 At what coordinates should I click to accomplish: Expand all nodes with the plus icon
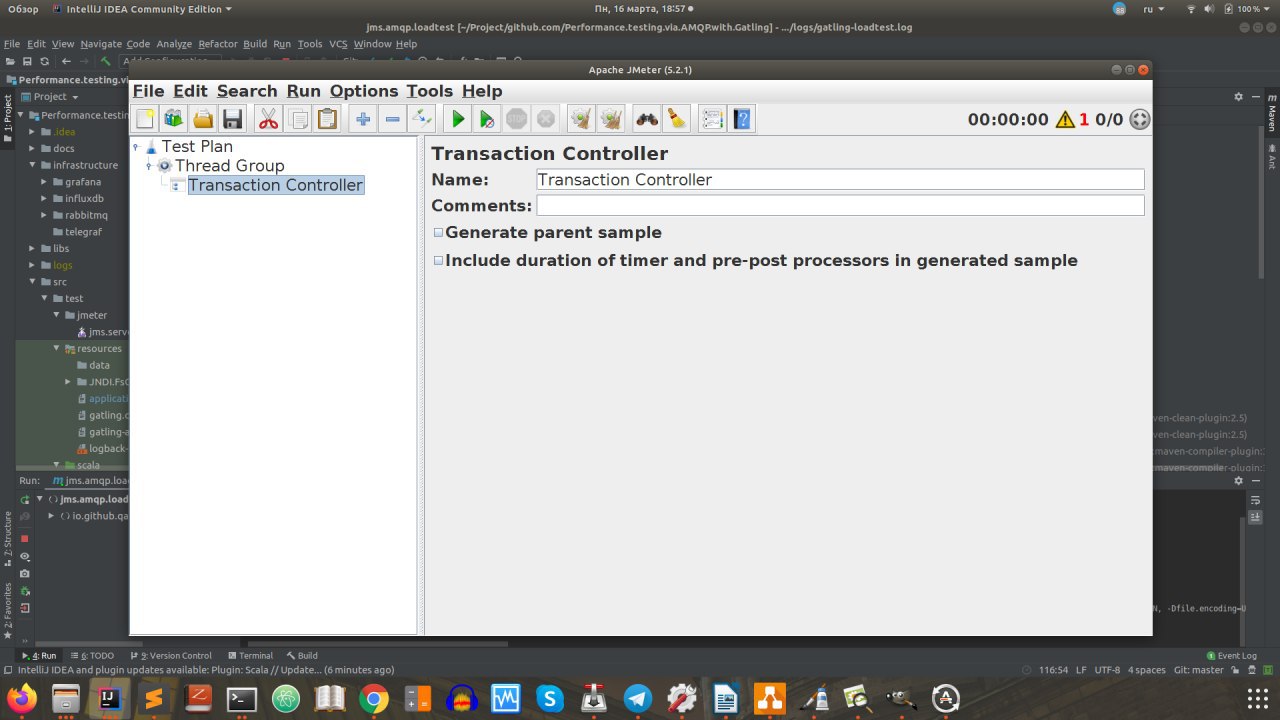click(363, 119)
